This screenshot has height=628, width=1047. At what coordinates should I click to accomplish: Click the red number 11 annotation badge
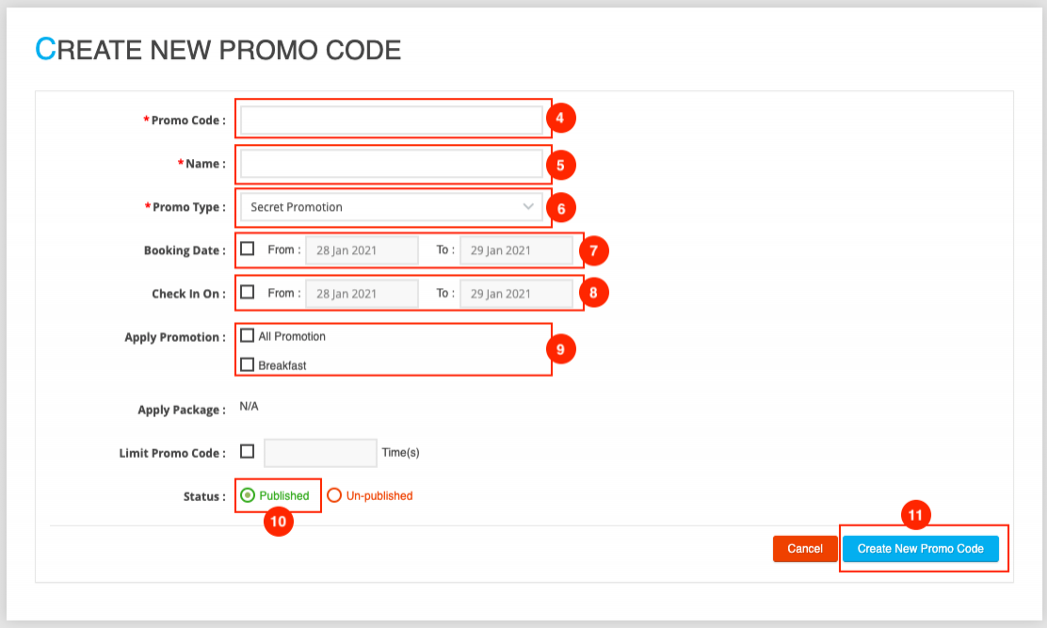point(916,516)
